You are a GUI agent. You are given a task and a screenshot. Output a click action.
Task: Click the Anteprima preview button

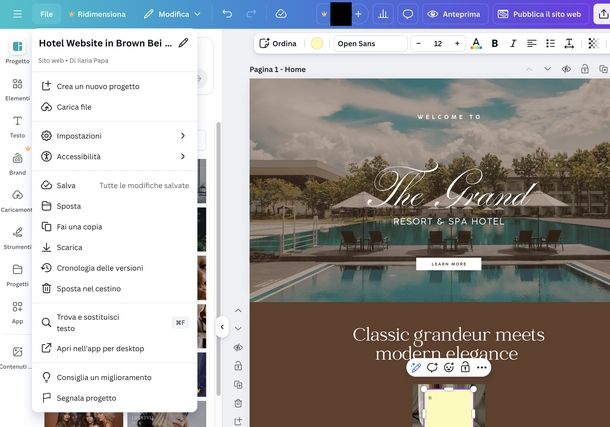pyautogui.click(x=454, y=14)
